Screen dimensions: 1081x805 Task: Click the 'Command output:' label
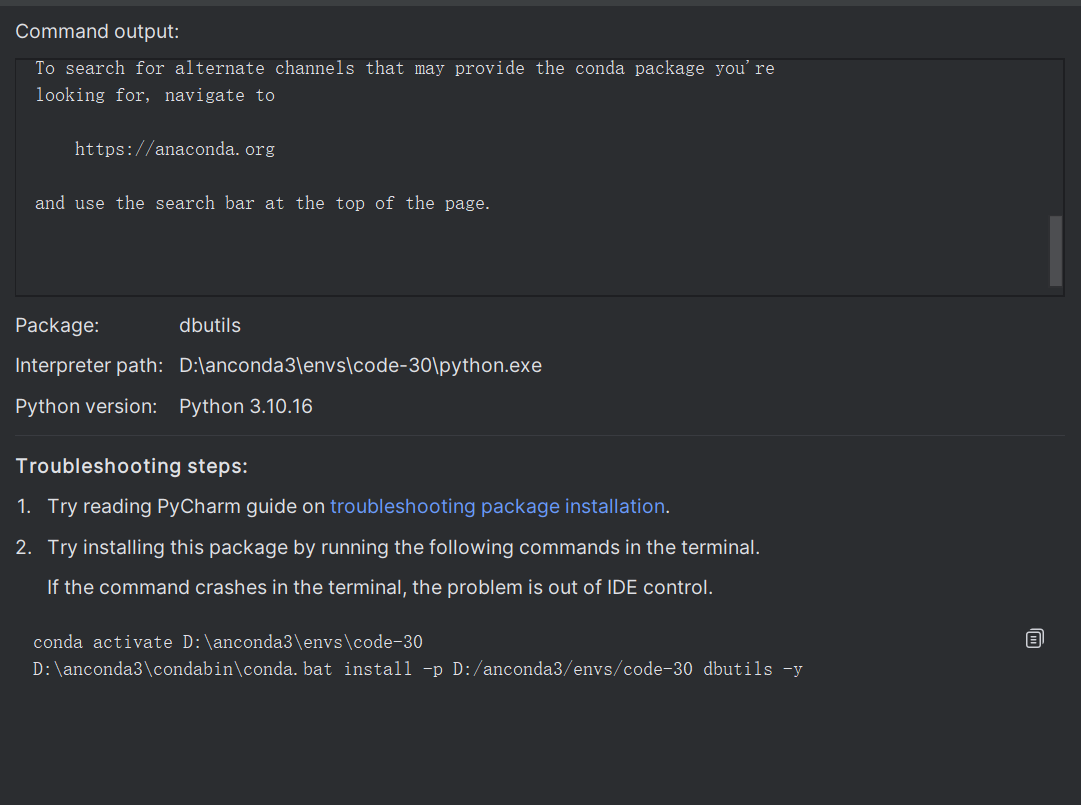pos(97,32)
